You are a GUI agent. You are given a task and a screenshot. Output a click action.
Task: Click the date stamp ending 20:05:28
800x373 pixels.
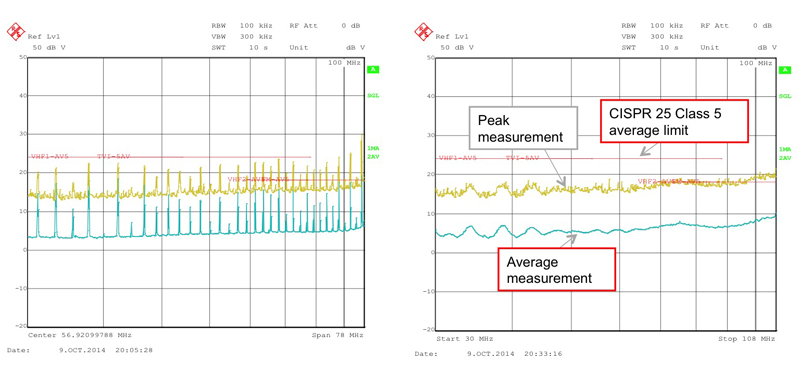tap(80, 350)
